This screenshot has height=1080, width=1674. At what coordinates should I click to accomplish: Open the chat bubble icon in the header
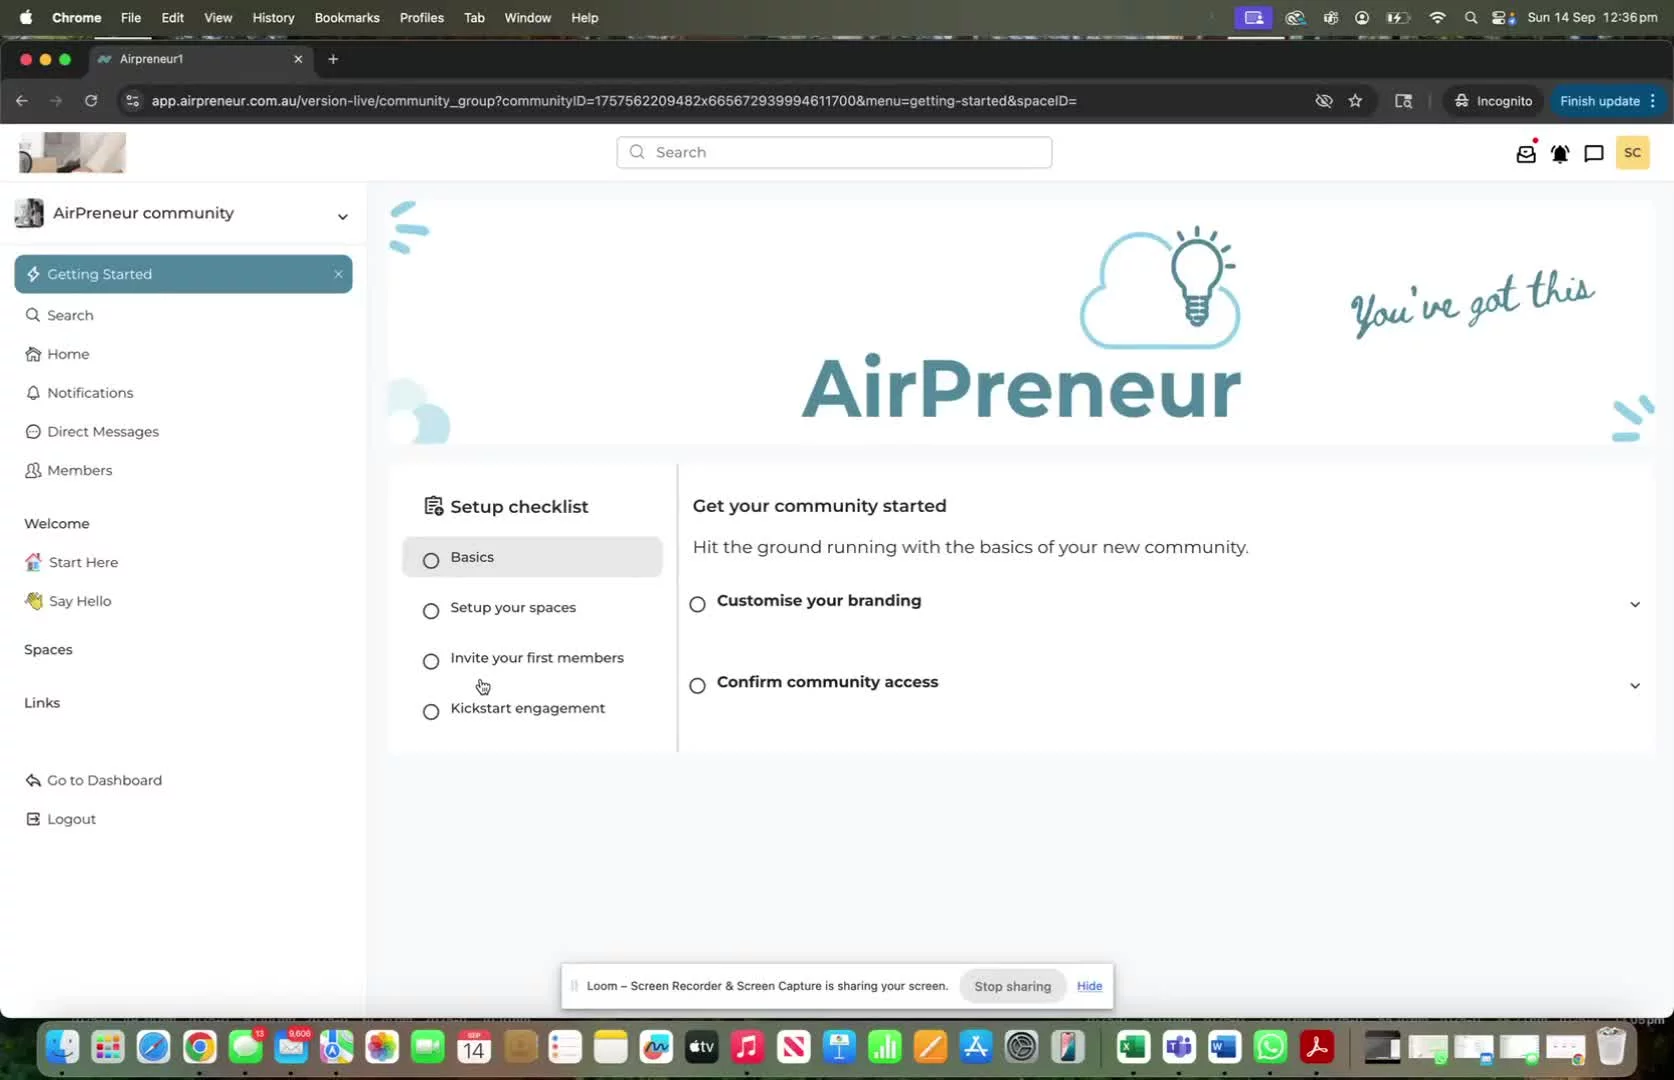click(1594, 153)
